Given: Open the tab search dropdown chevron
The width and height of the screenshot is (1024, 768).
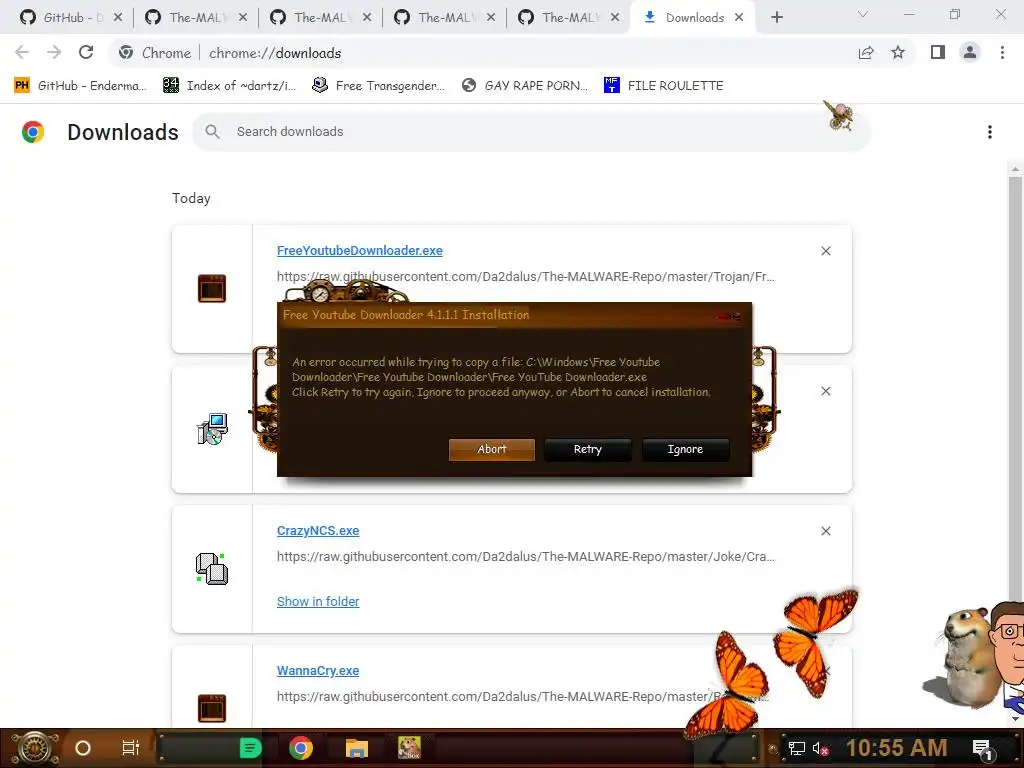Looking at the screenshot, I should [863, 14].
